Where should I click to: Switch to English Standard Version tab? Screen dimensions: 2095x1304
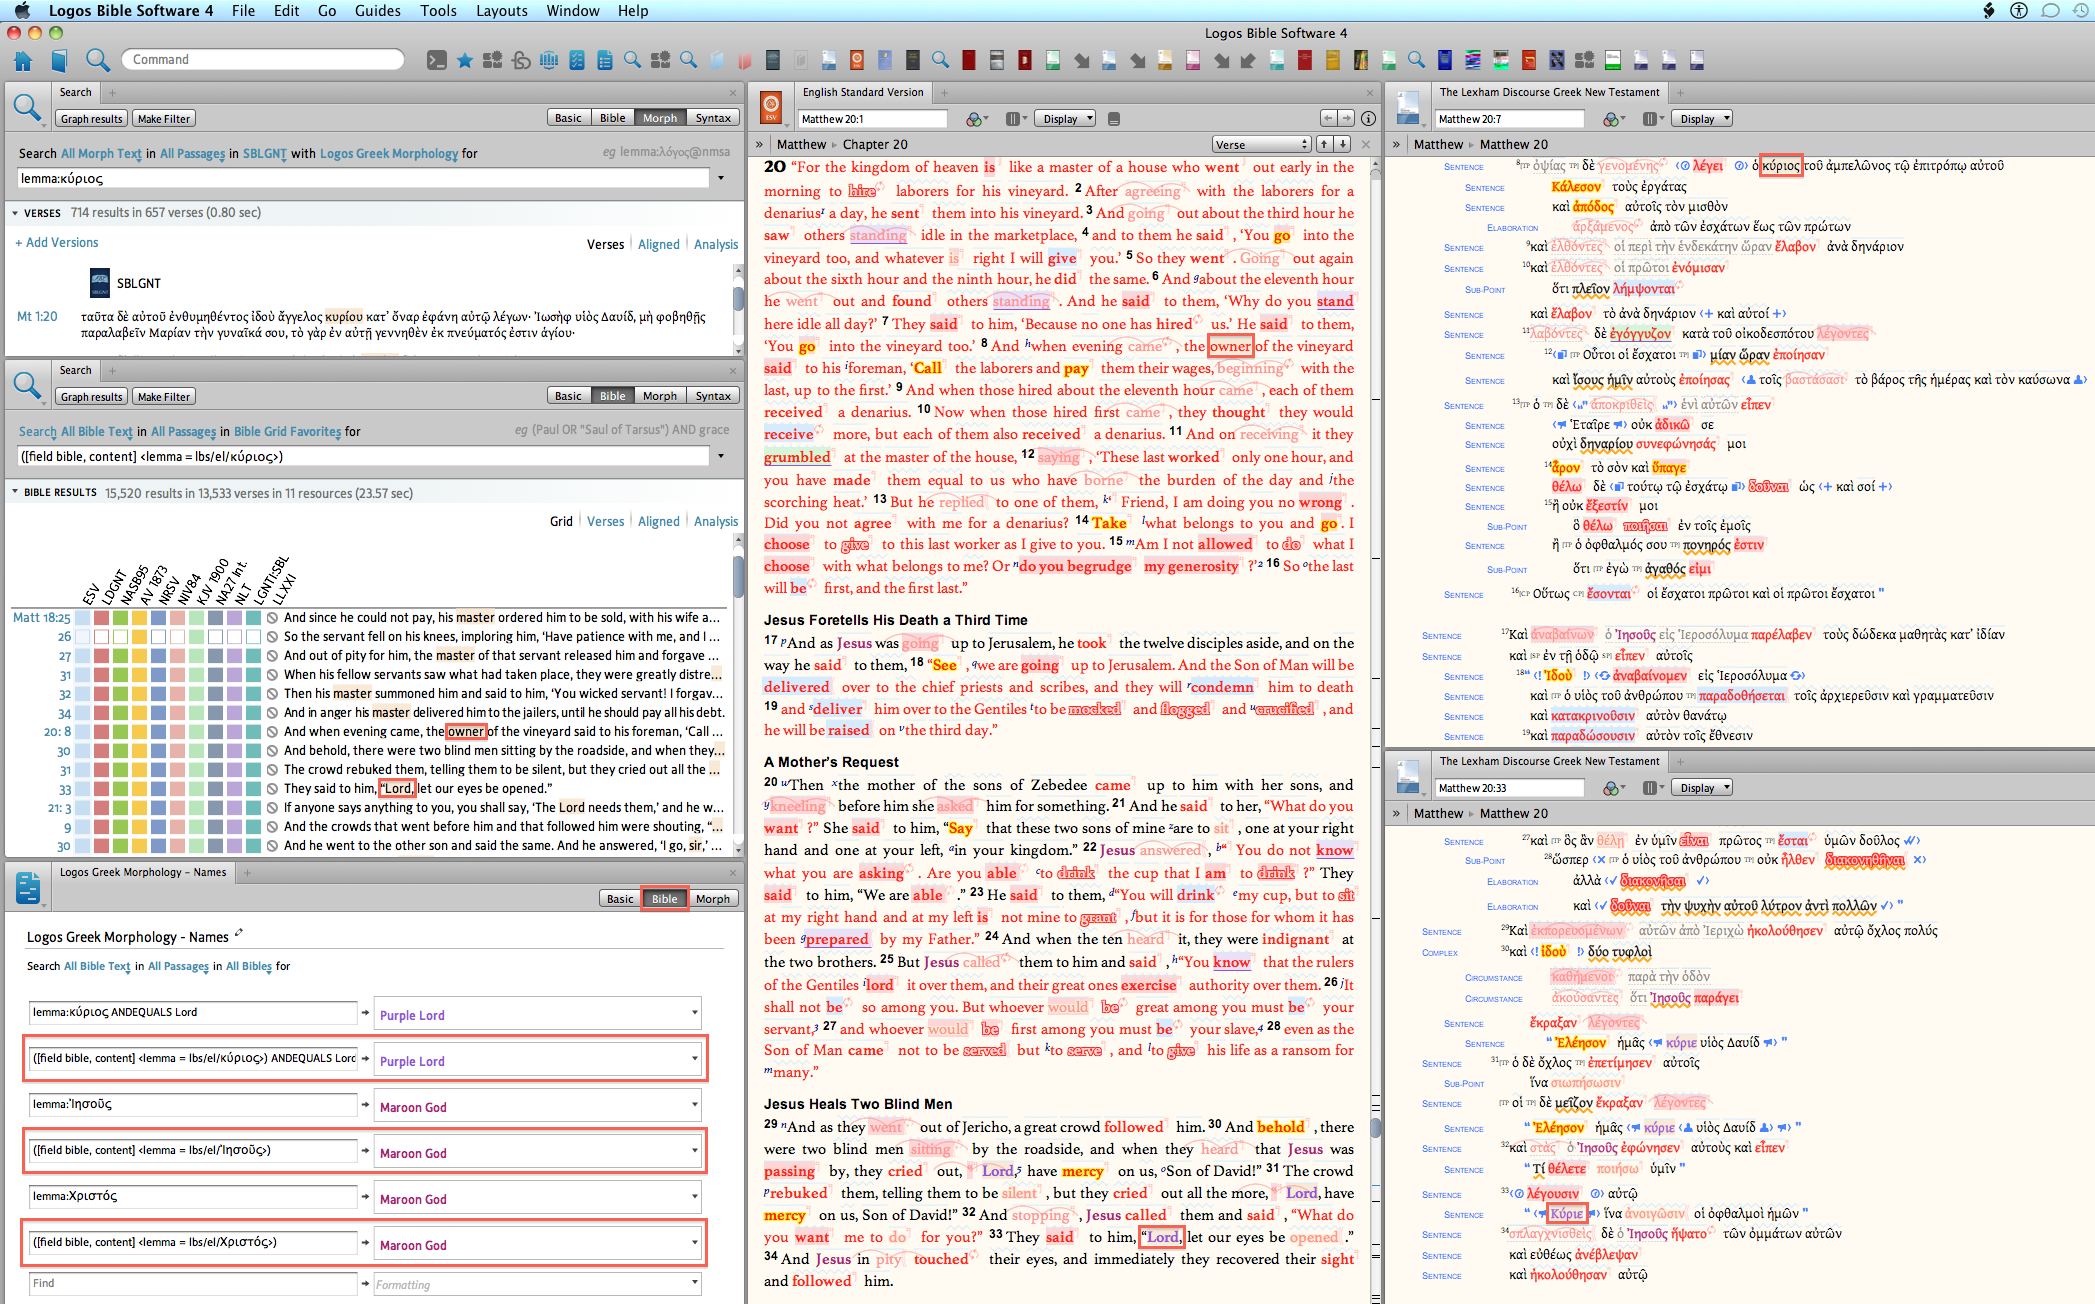click(x=862, y=92)
